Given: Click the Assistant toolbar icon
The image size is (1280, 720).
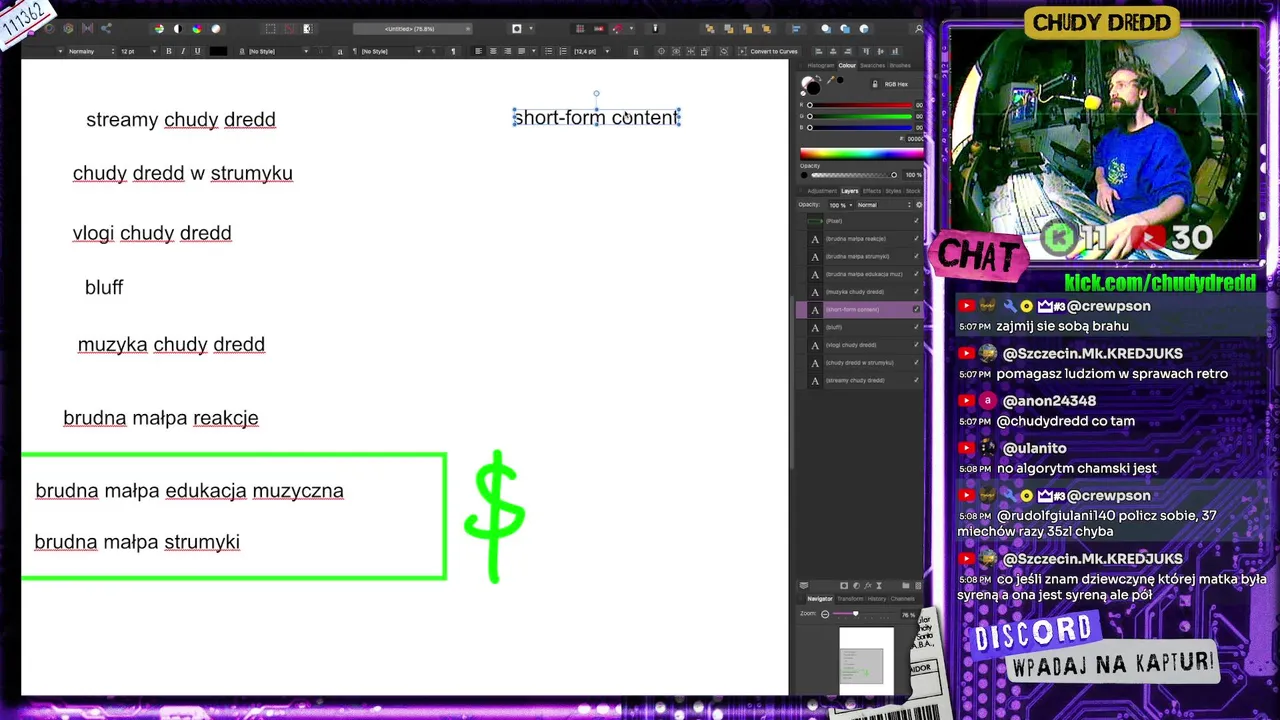Looking at the screenshot, I should (x=655, y=29).
